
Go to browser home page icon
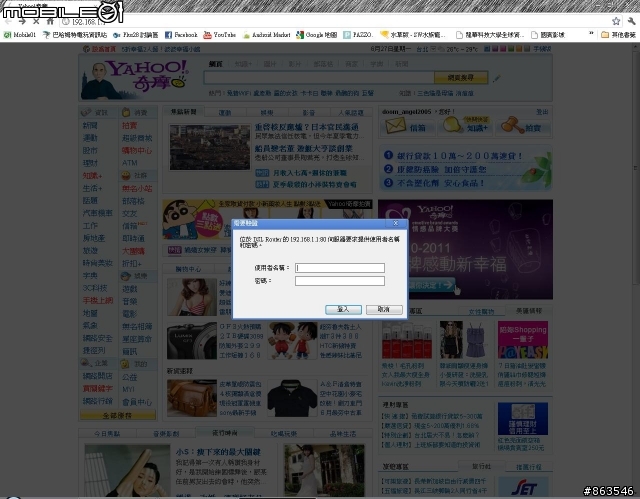coord(50,21)
